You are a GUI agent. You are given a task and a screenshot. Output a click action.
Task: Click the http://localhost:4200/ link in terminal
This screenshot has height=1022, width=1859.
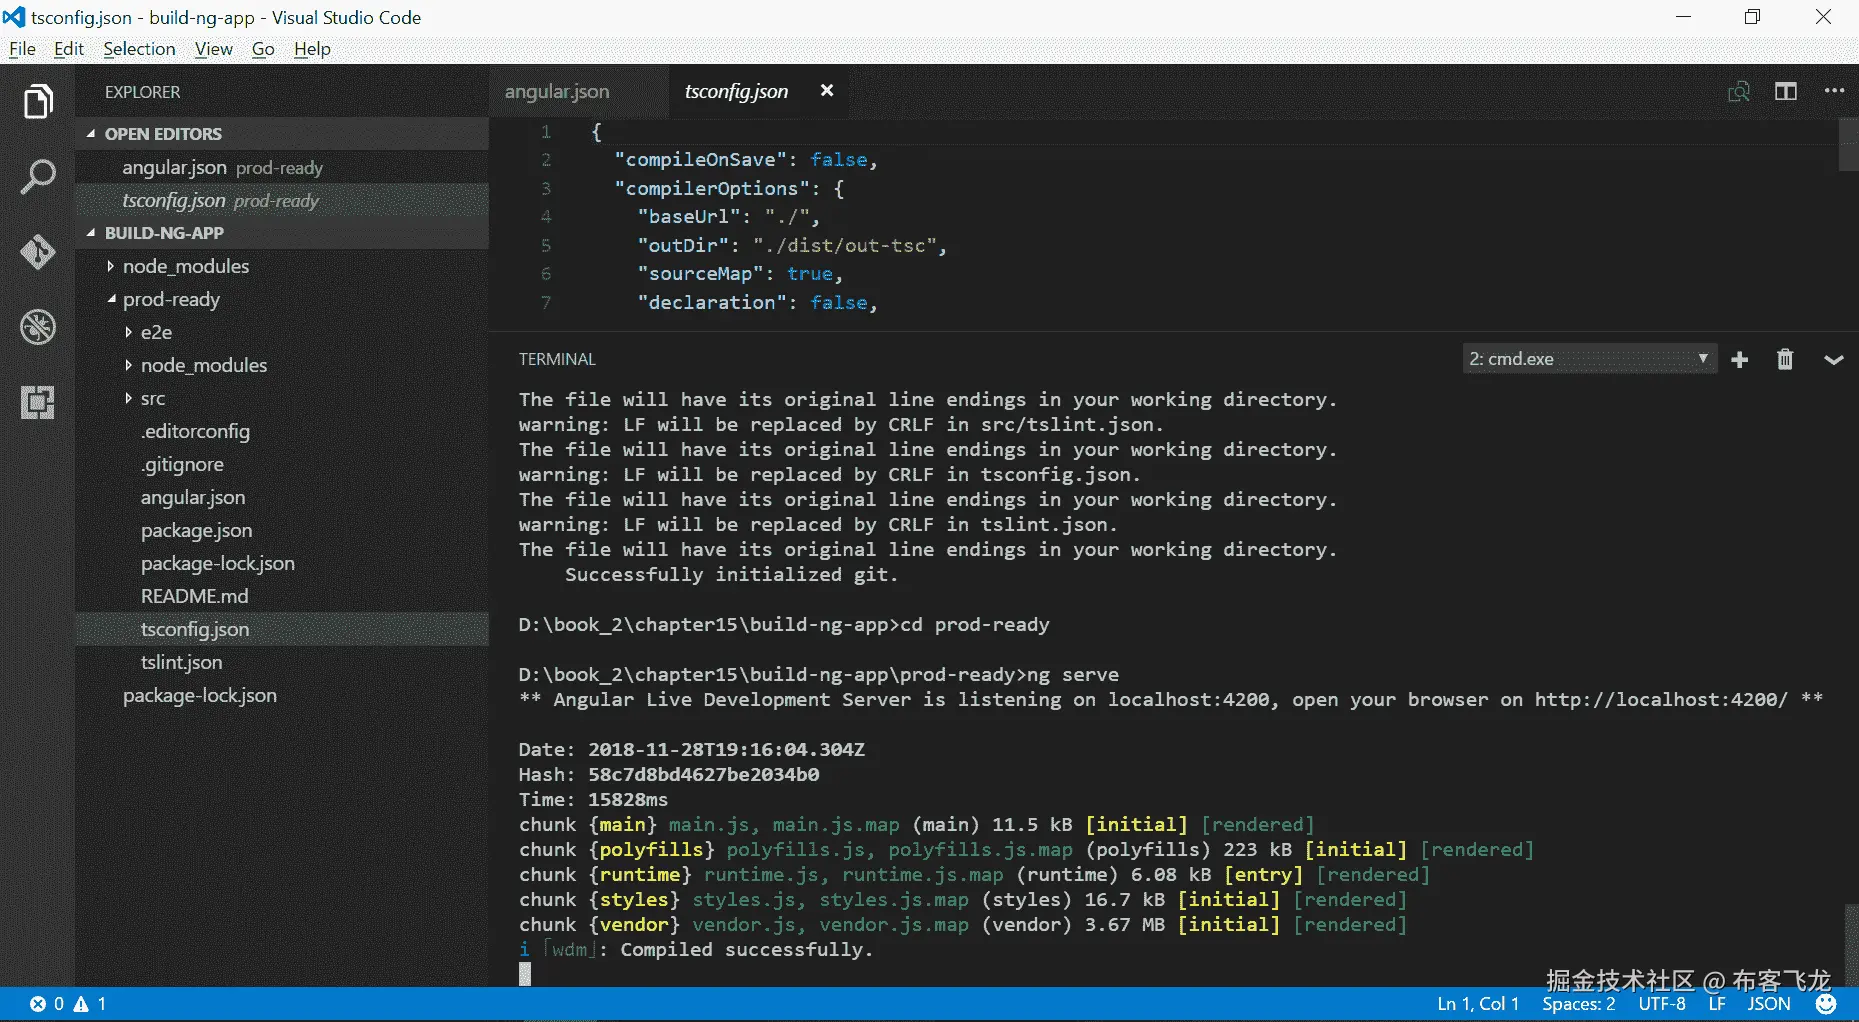pyautogui.click(x=1661, y=700)
